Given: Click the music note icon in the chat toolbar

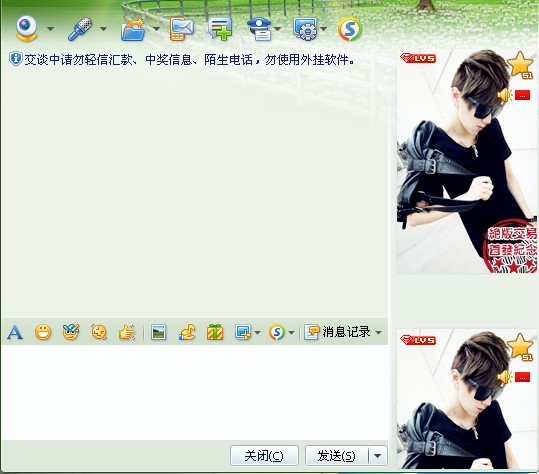Looking at the screenshot, I should [187, 332].
